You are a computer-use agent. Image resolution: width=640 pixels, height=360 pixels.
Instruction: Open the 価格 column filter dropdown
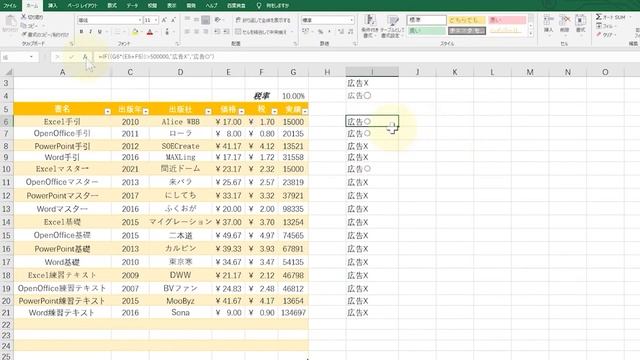[x=241, y=111]
